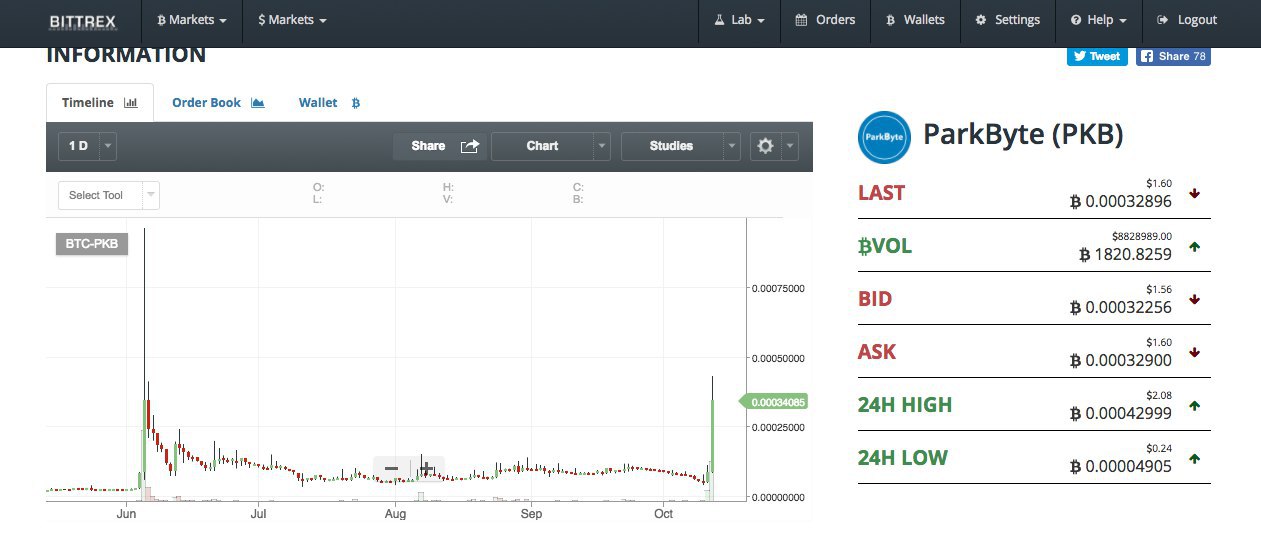
Task: Click the BVOL row up arrow
Action: [x=1194, y=246]
